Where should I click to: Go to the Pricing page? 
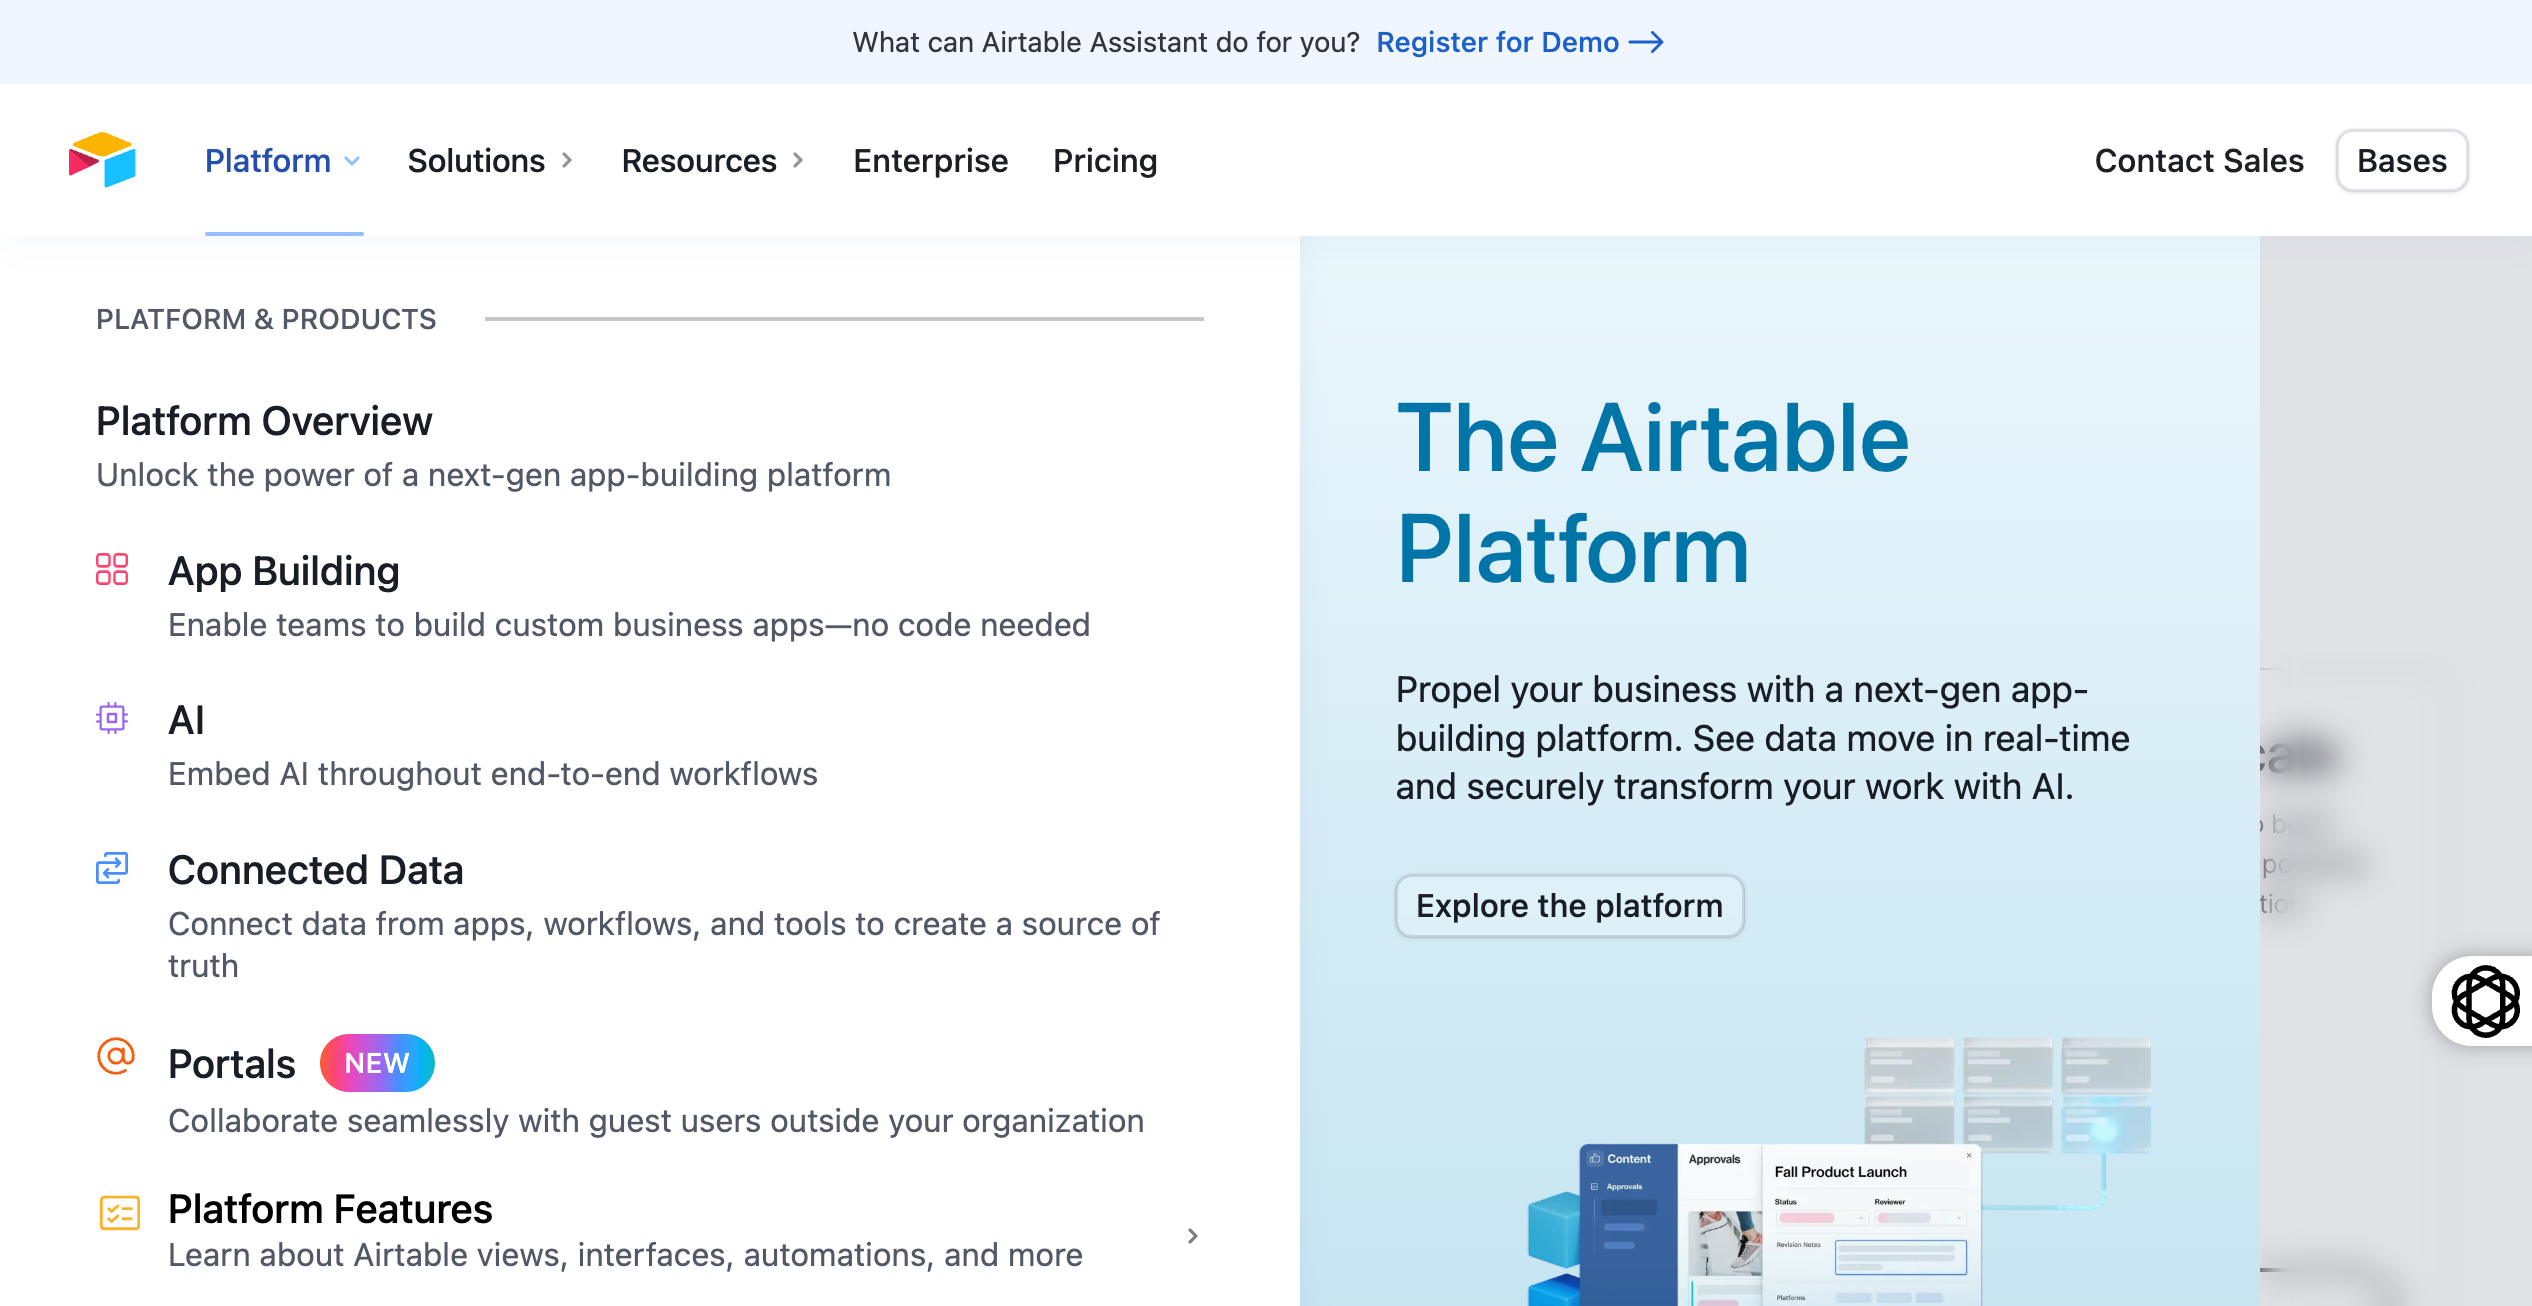click(x=1105, y=161)
